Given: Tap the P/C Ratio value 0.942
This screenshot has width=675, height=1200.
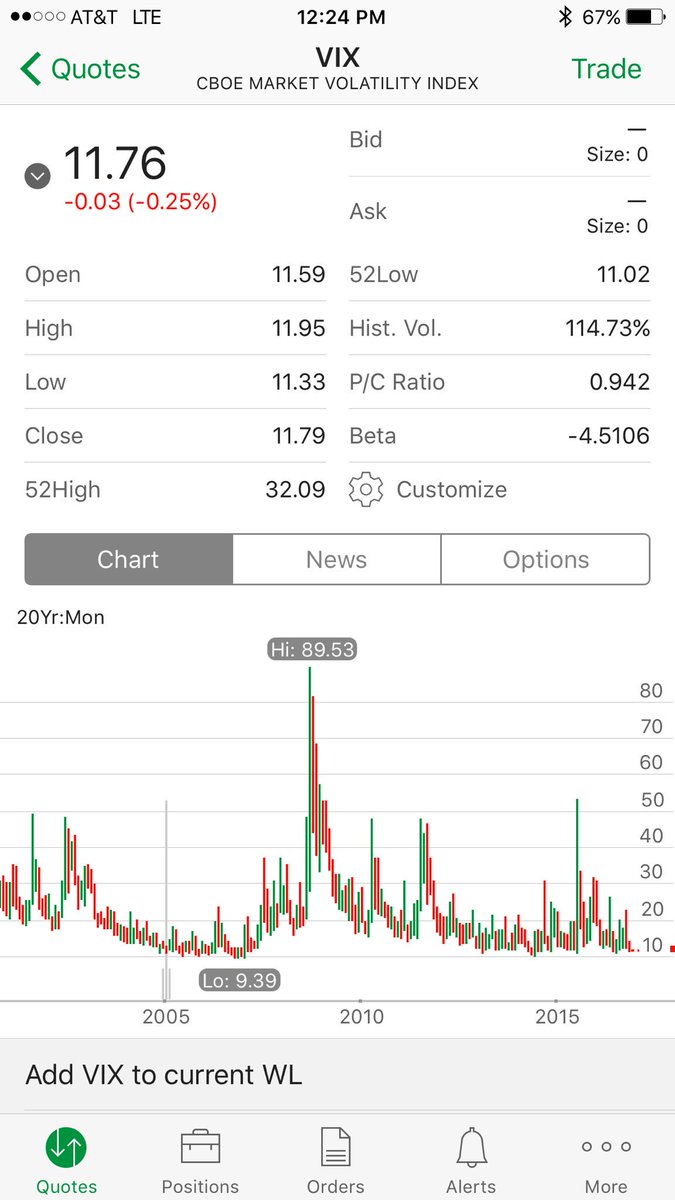Looking at the screenshot, I should (x=618, y=382).
